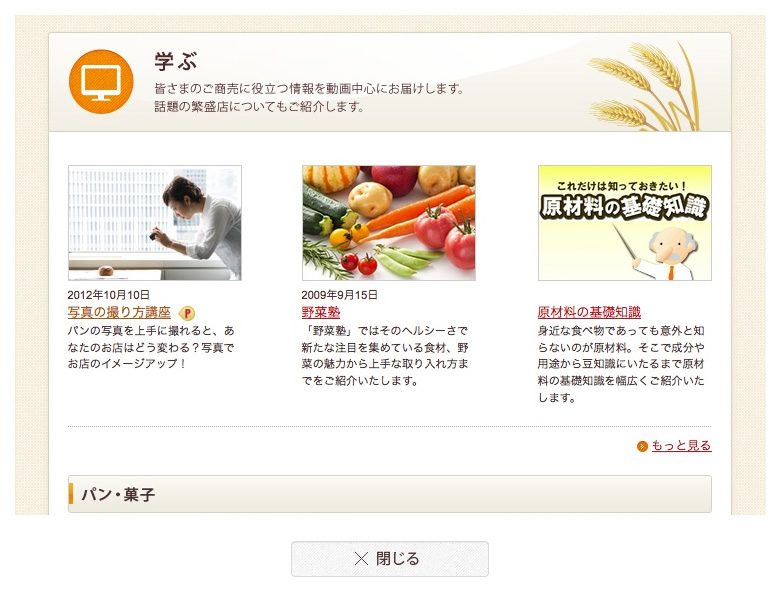Click the wheat ears decoration in header

point(646,86)
